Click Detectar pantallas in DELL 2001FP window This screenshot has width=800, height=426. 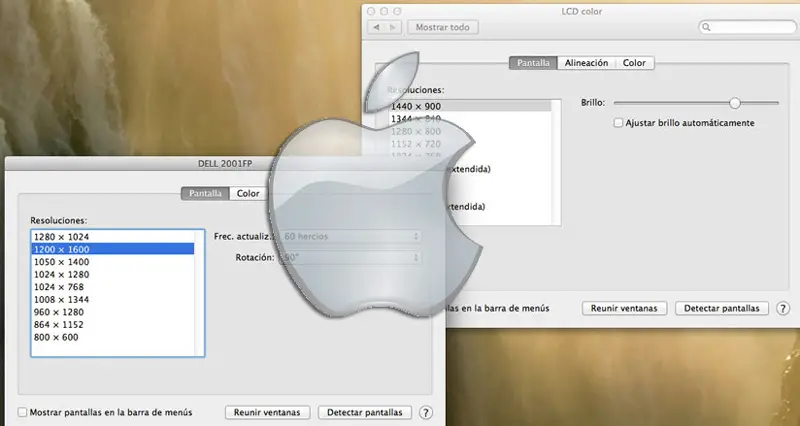(364, 412)
